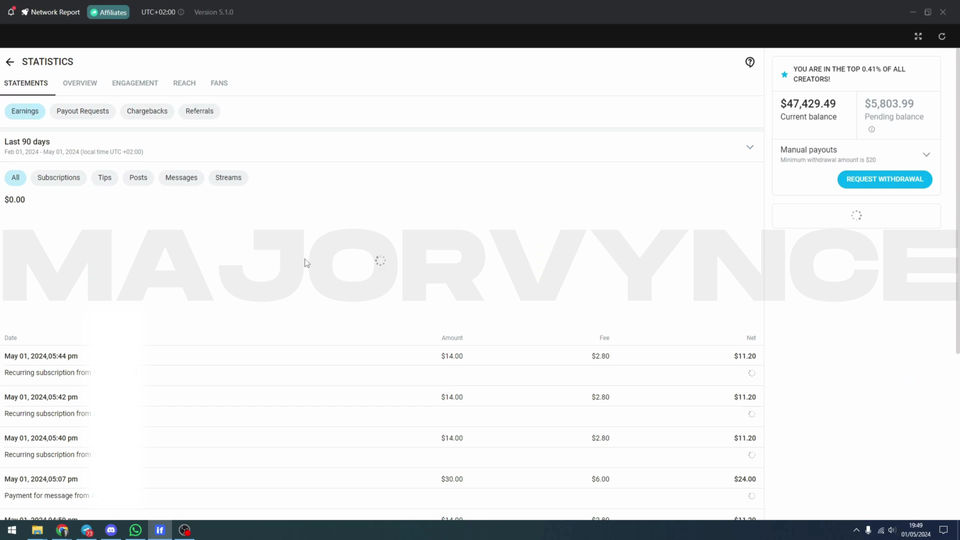960x540 pixels.
Task: Click the $6.00 fee cell
Action: point(601,479)
